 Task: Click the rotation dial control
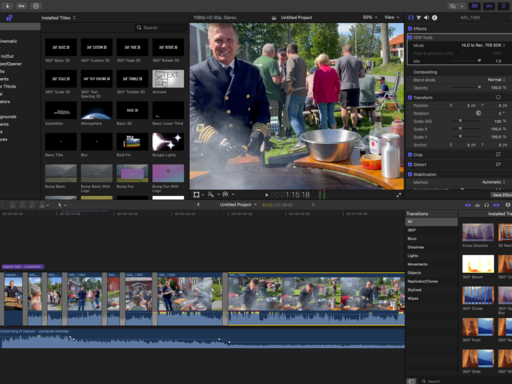tap(478, 113)
